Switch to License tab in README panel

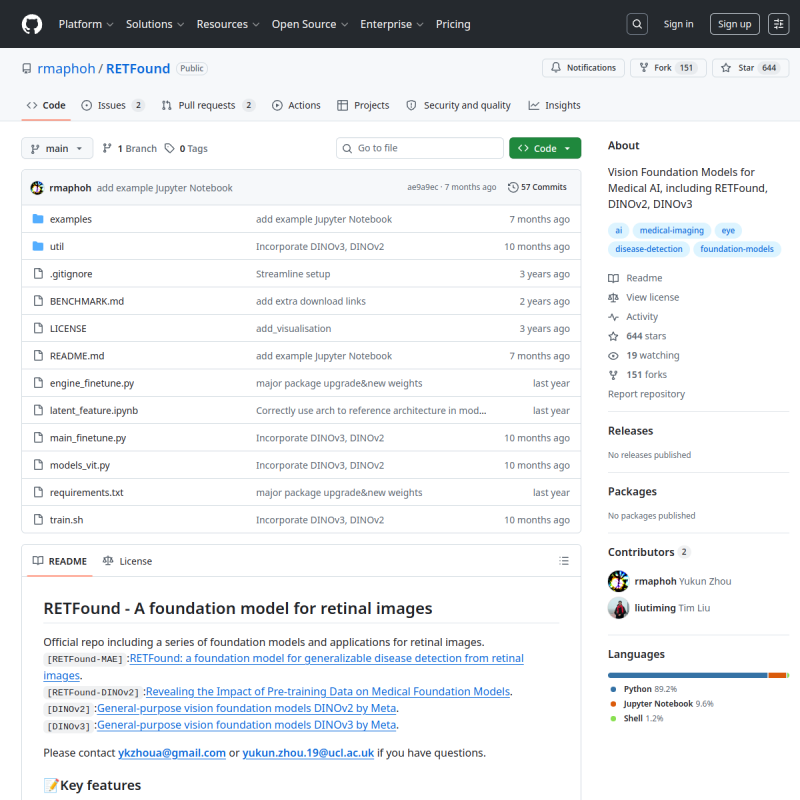[128, 561]
